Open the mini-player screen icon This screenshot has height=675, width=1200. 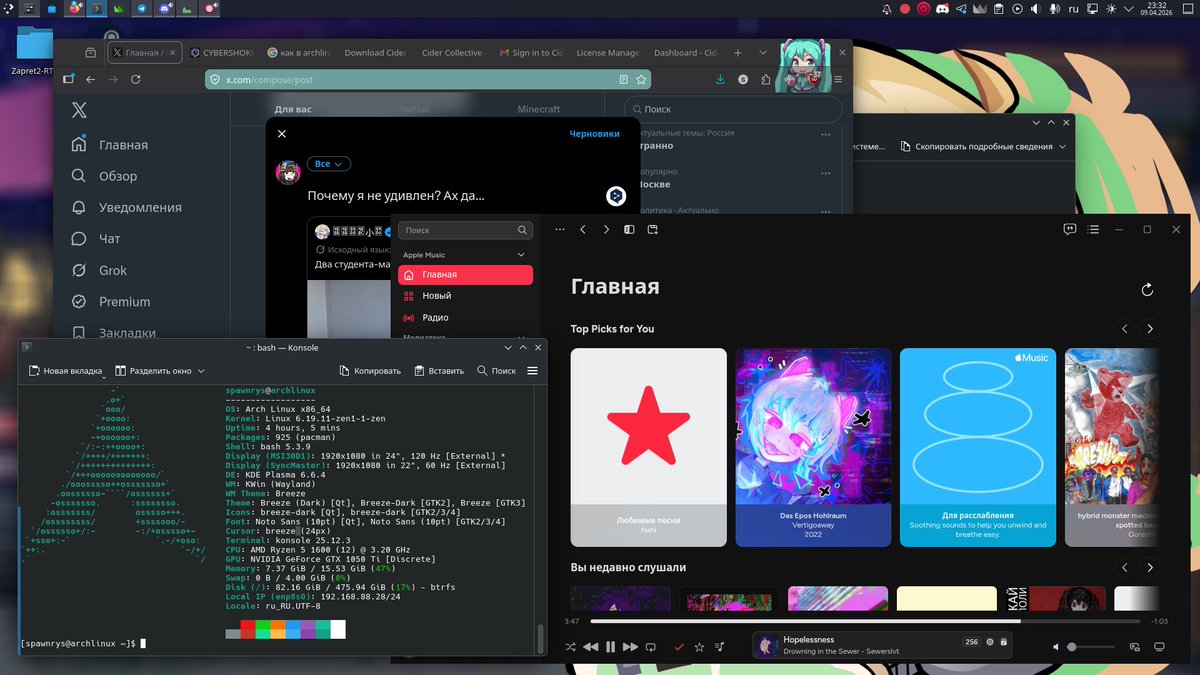coord(1160,647)
